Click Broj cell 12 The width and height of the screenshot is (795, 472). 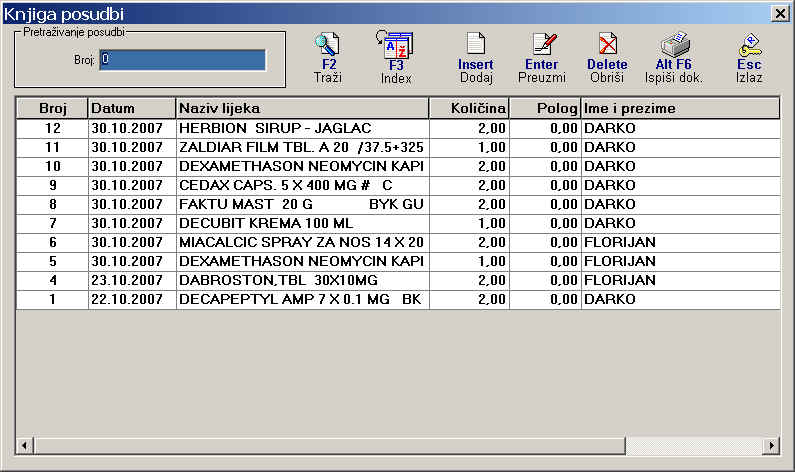[x=53, y=128]
